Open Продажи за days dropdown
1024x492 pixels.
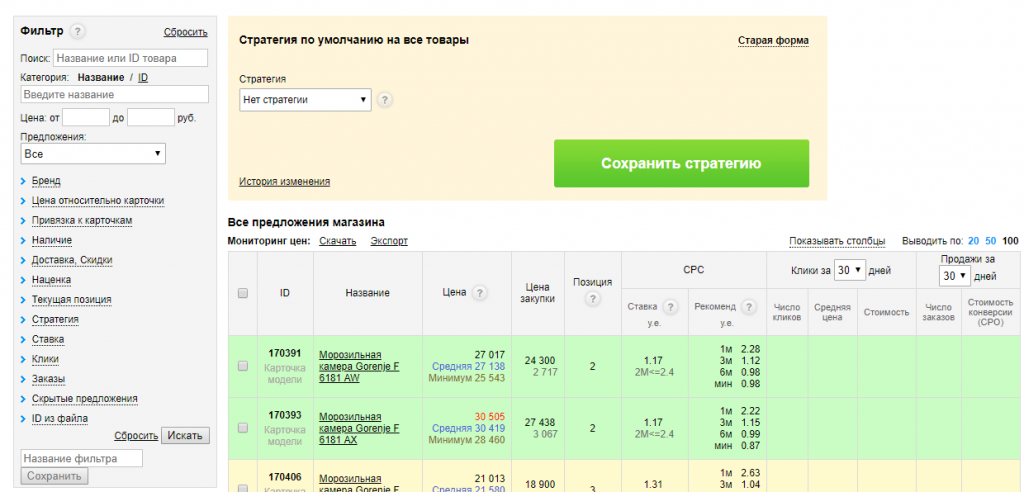[x=955, y=276]
